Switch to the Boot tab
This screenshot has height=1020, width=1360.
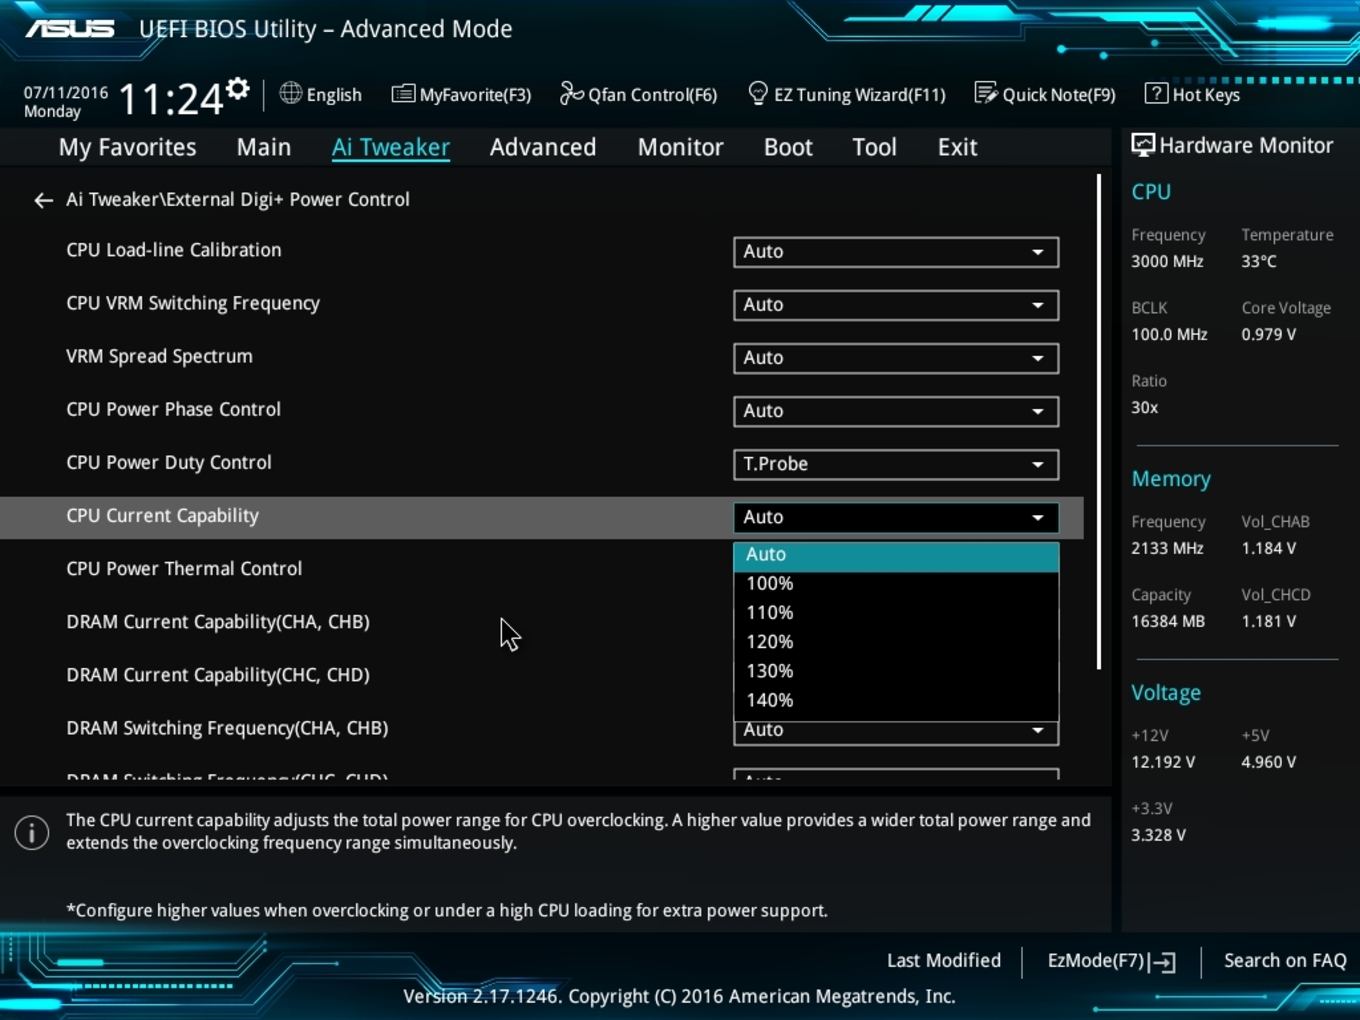point(788,147)
